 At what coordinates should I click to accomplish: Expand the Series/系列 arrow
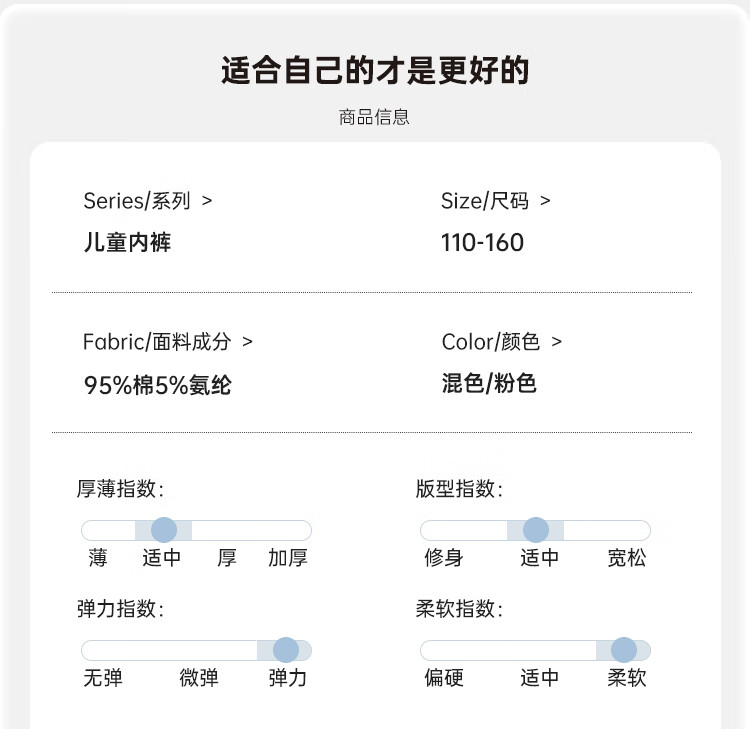pyautogui.click(x=207, y=201)
